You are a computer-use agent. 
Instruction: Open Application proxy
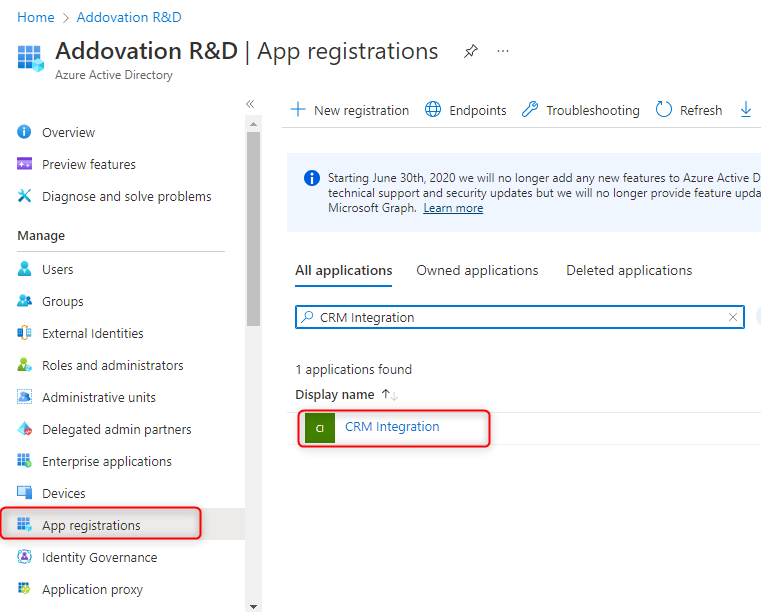92,590
